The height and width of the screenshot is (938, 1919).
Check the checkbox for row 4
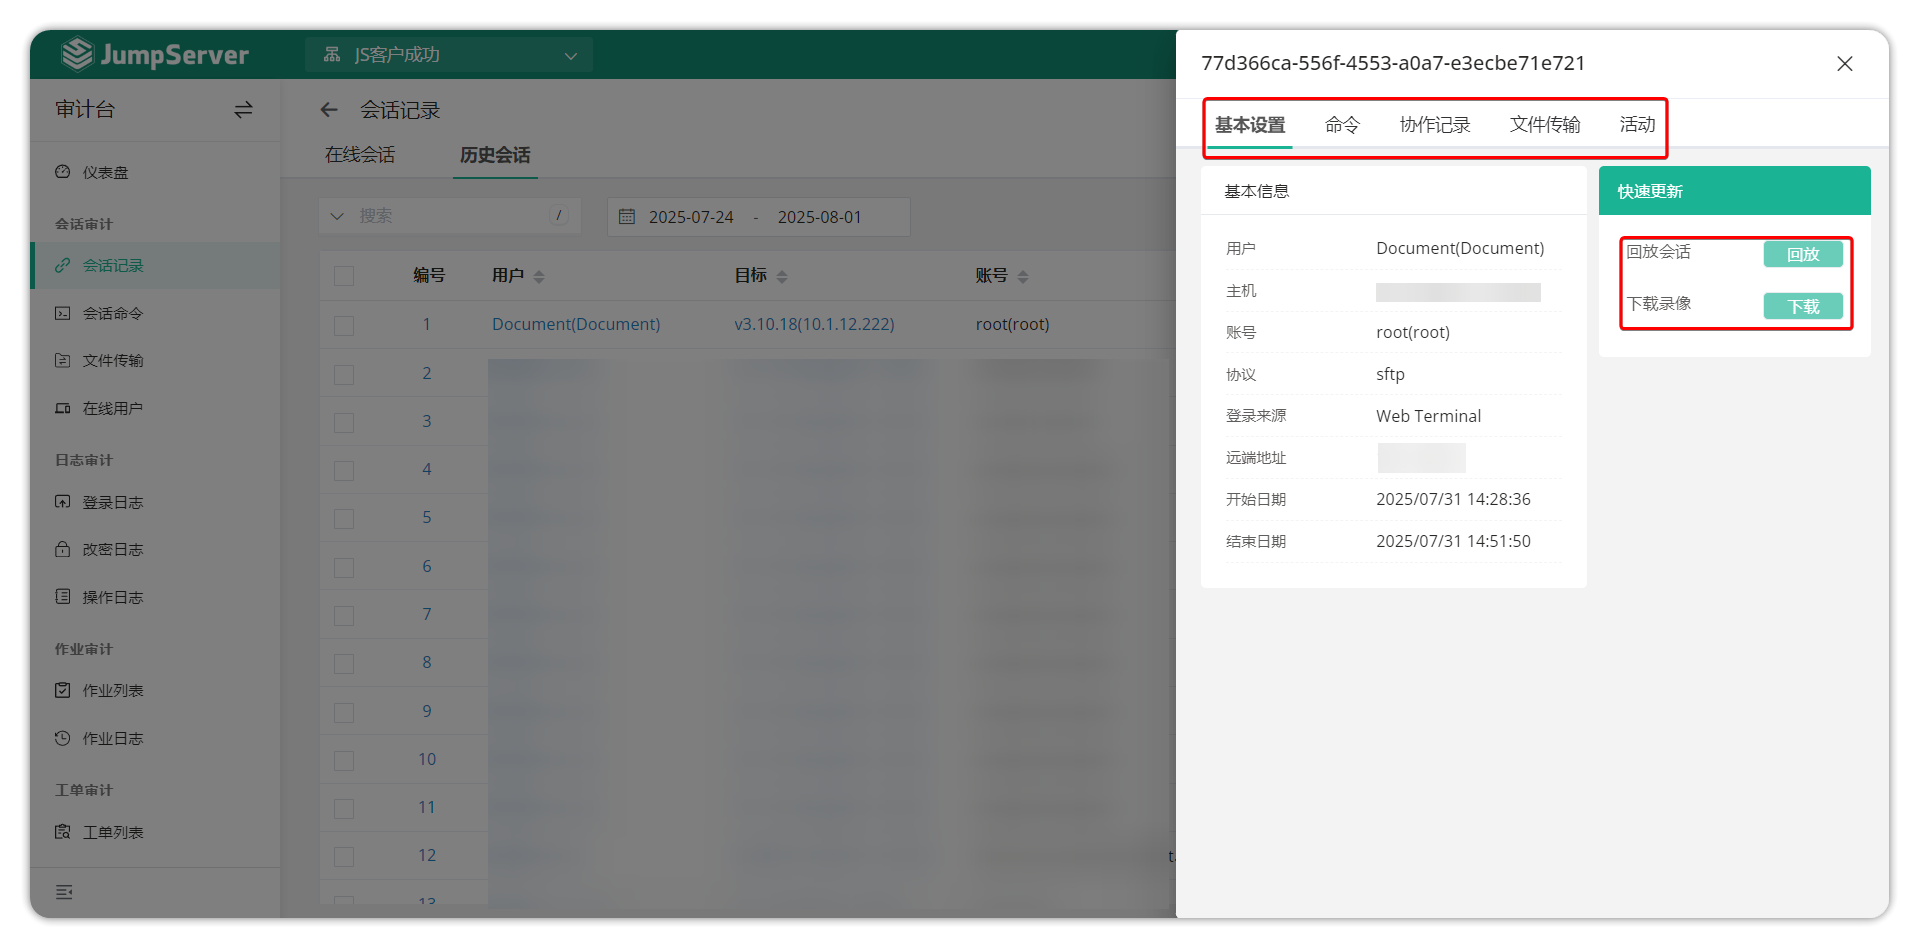click(344, 470)
